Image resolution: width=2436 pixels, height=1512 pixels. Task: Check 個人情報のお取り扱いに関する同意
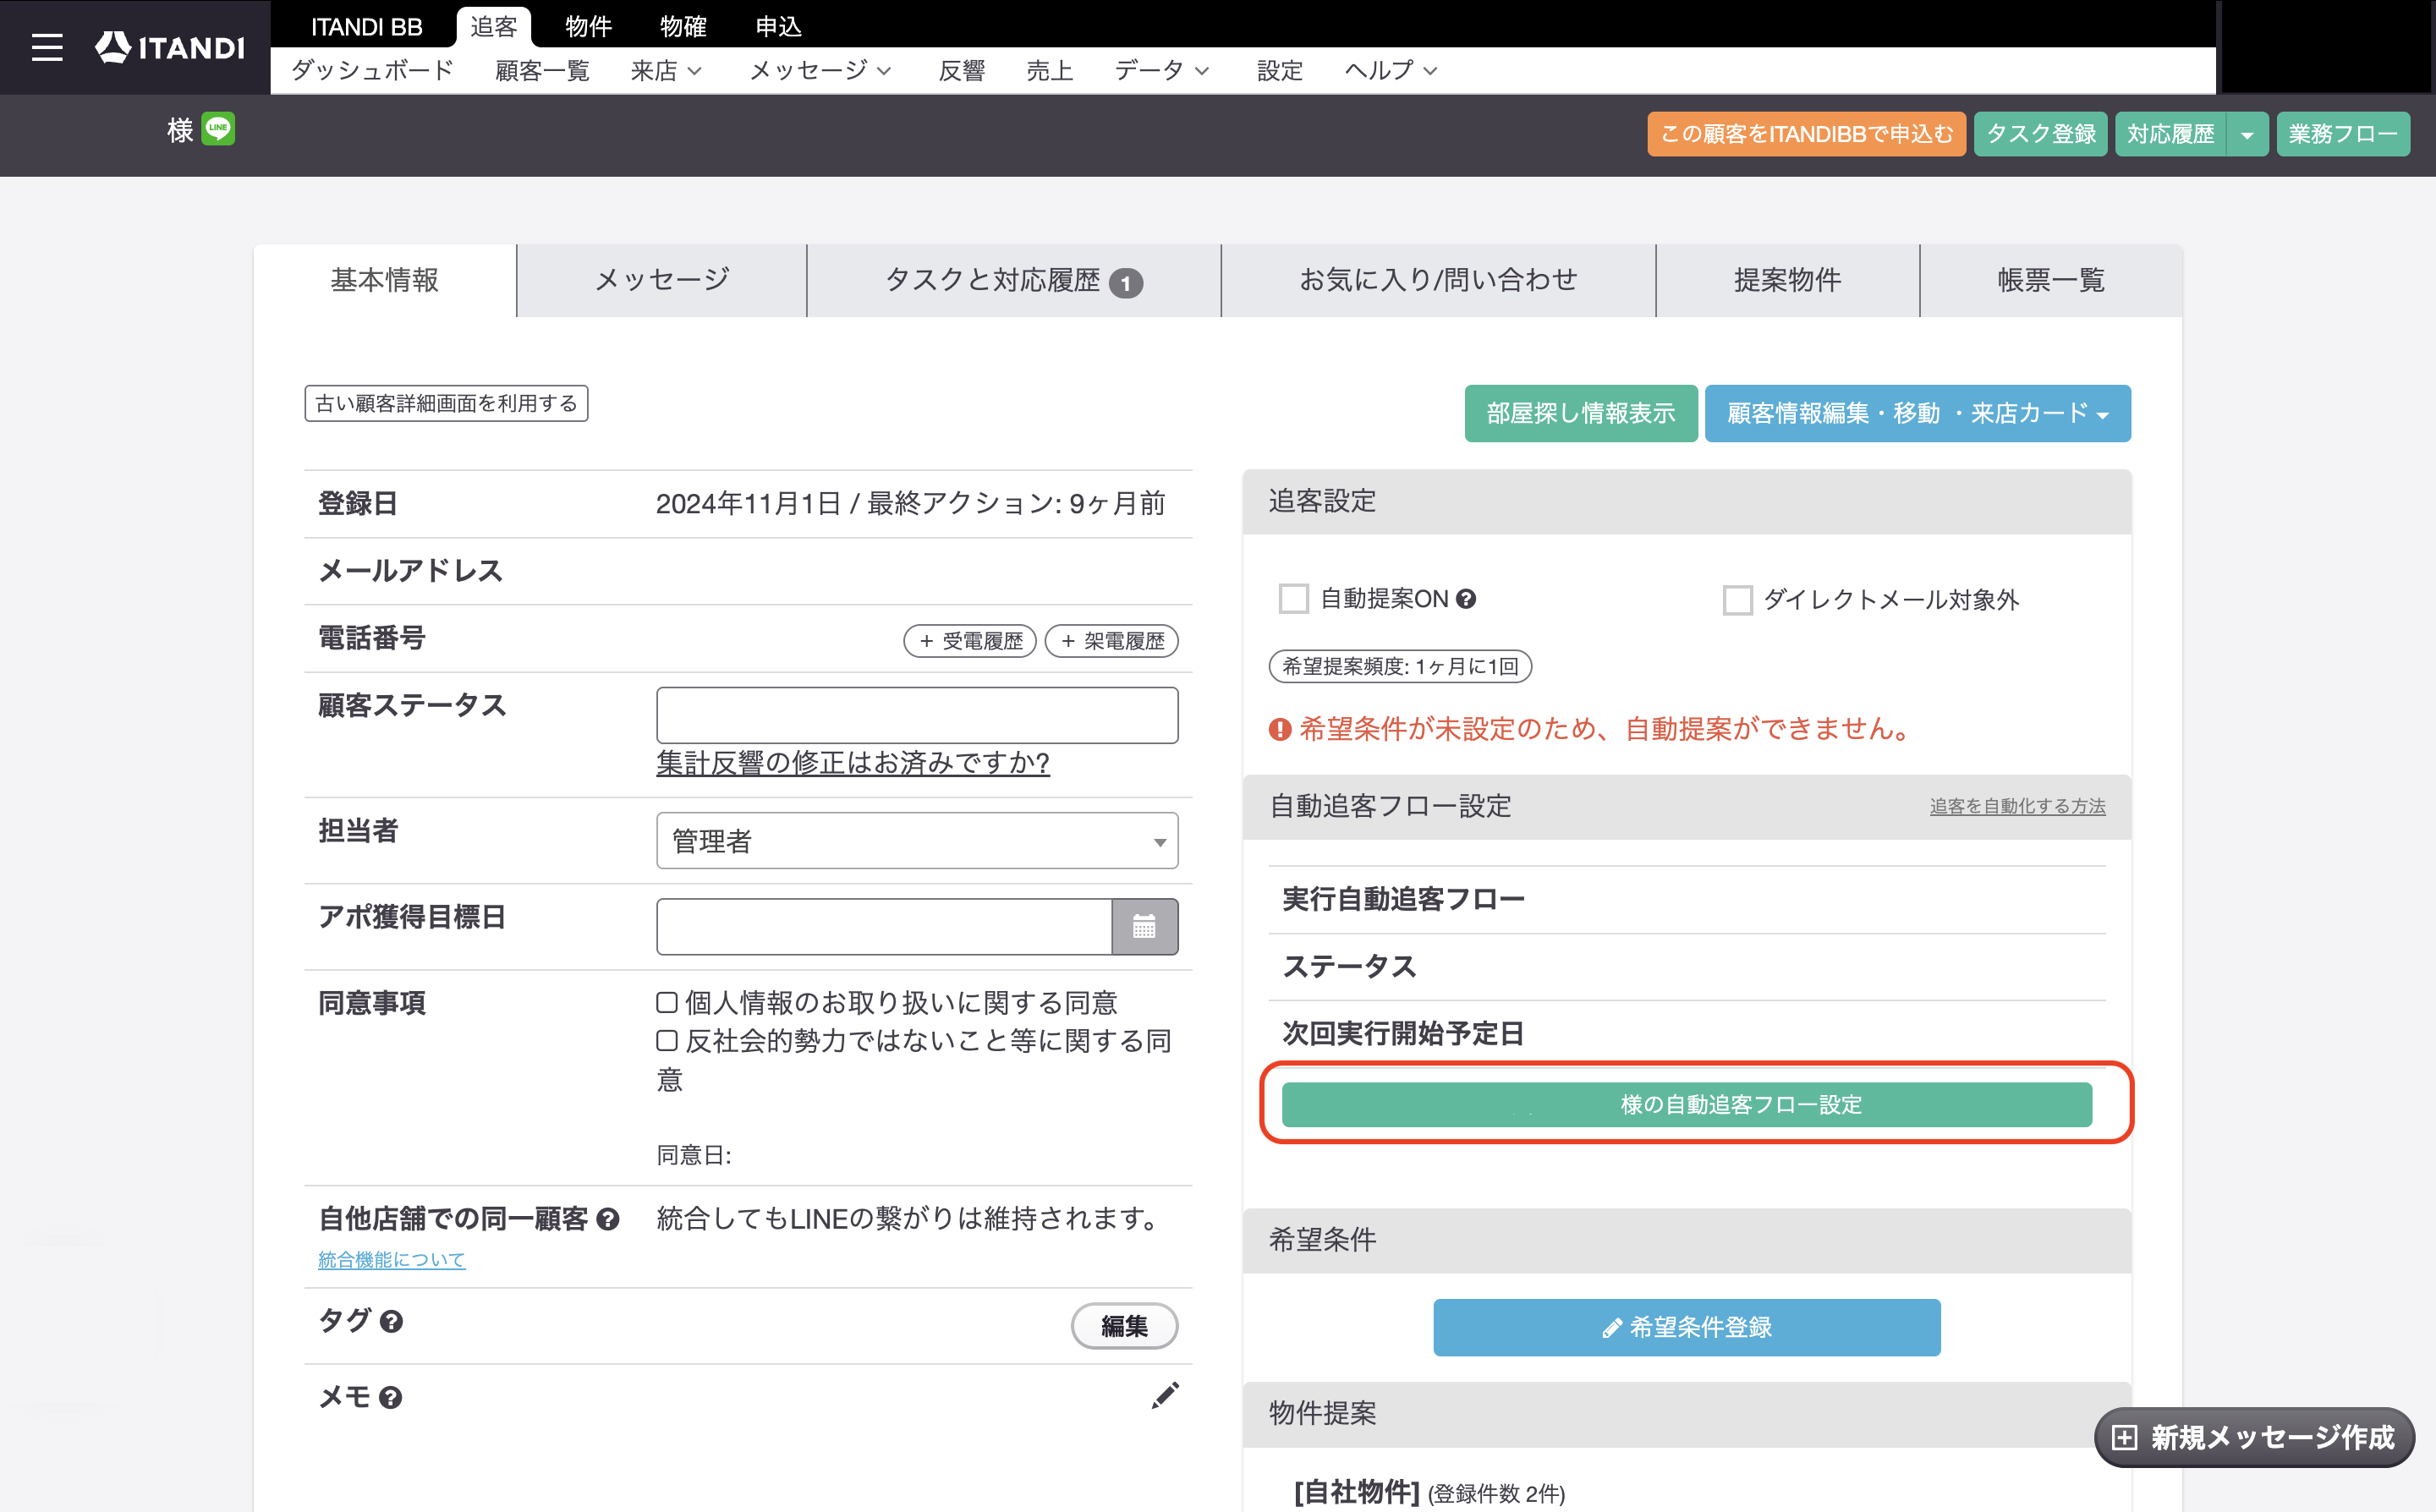[x=667, y=1002]
